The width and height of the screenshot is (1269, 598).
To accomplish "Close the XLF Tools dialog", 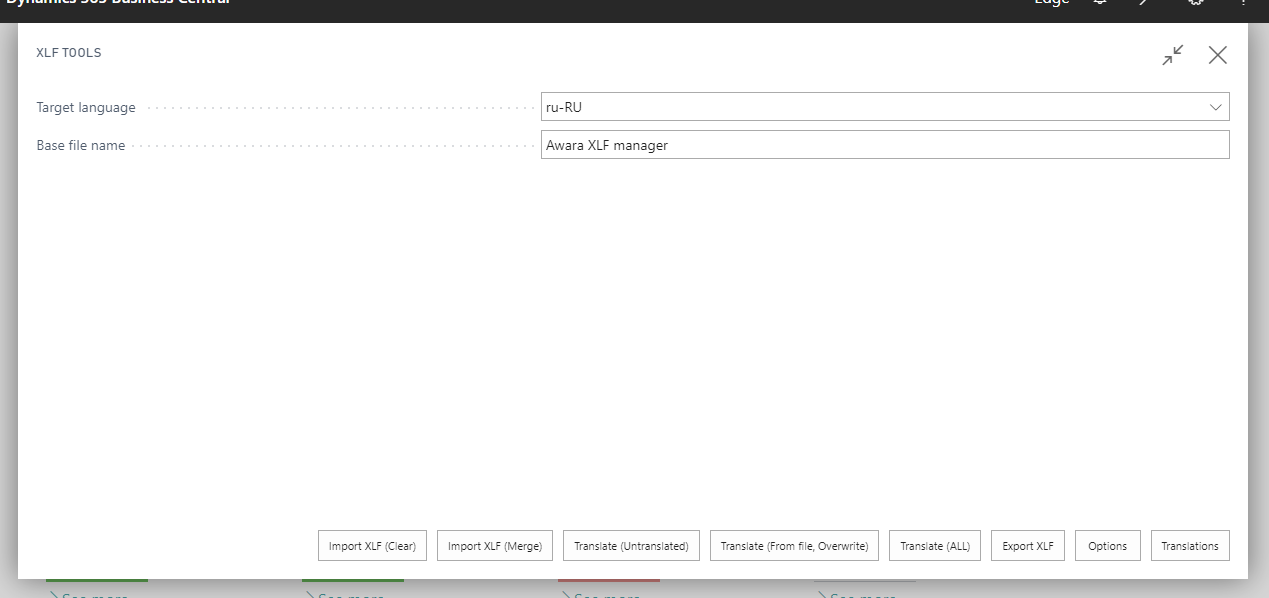I will tap(1217, 55).
